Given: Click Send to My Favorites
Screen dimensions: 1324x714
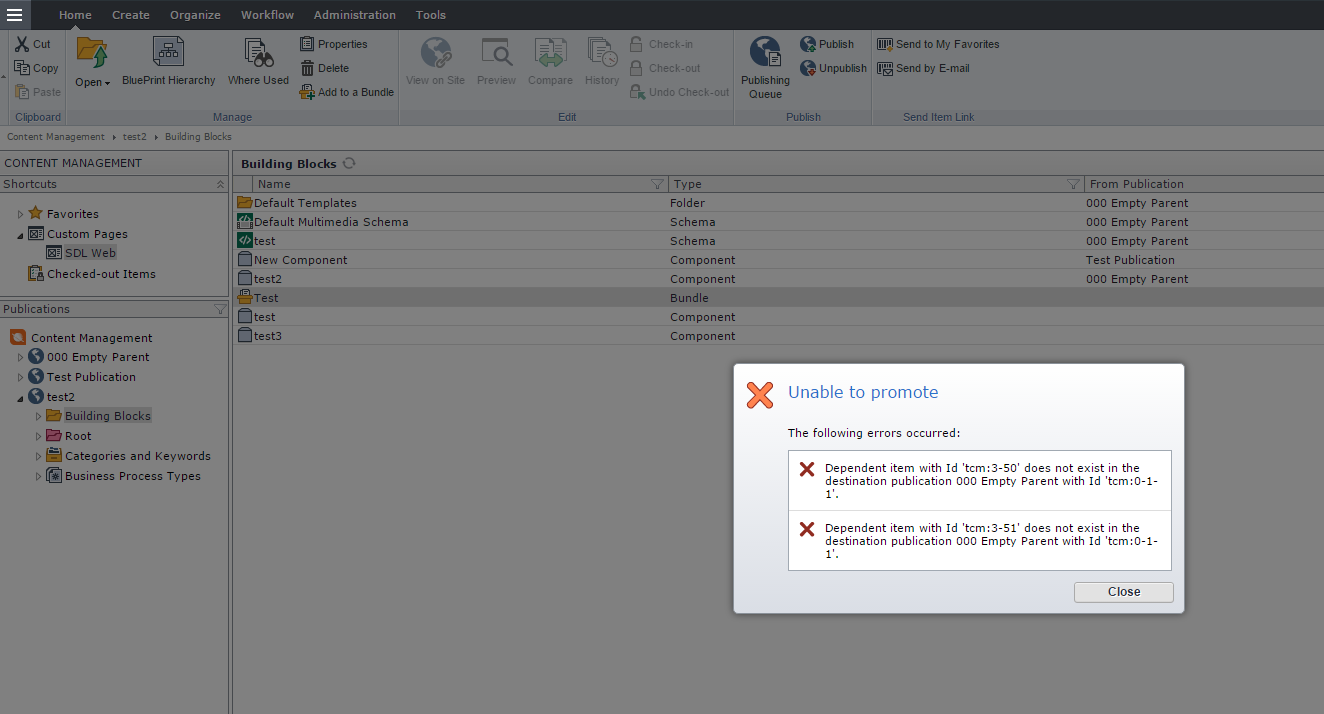Looking at the screenshot, I should 938,44.
